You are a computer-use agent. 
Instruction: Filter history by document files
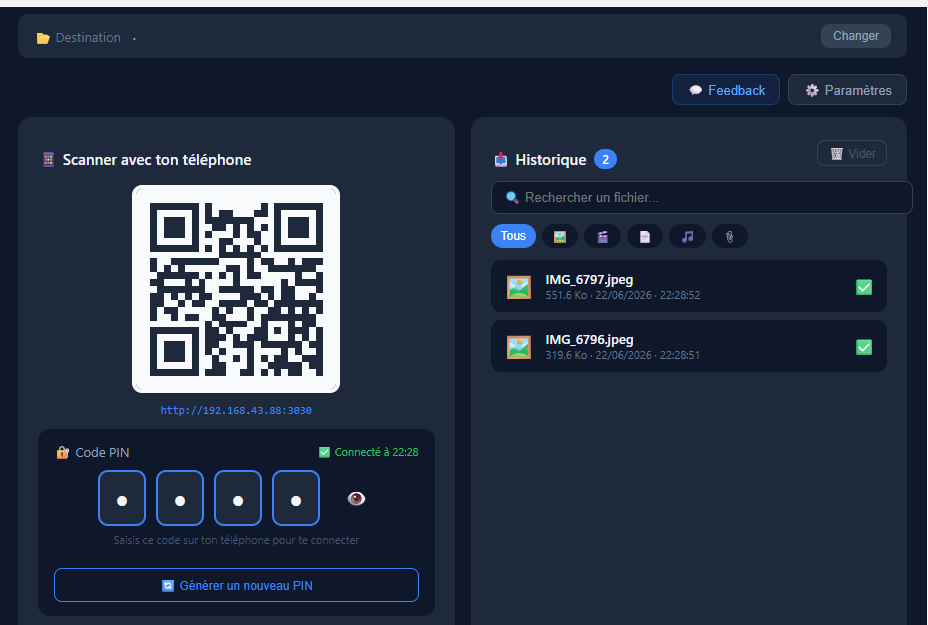645,236
